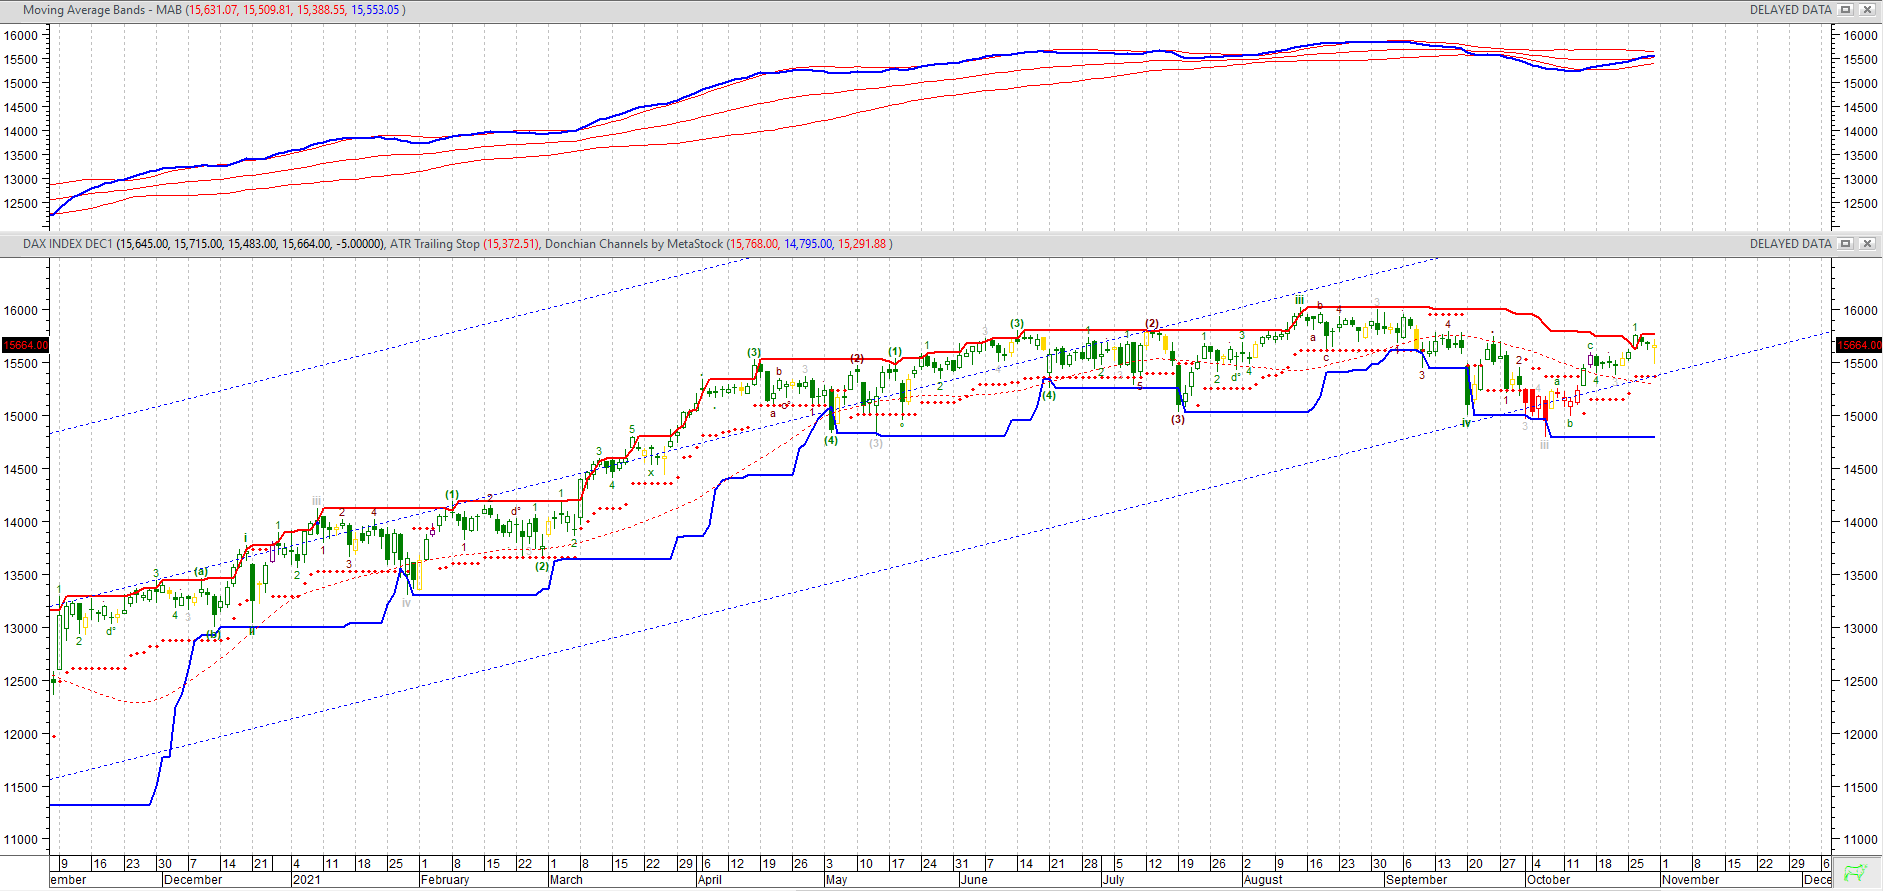
Task: Select the Moving Average Bands - MAB title
Action: click(102, 10)
